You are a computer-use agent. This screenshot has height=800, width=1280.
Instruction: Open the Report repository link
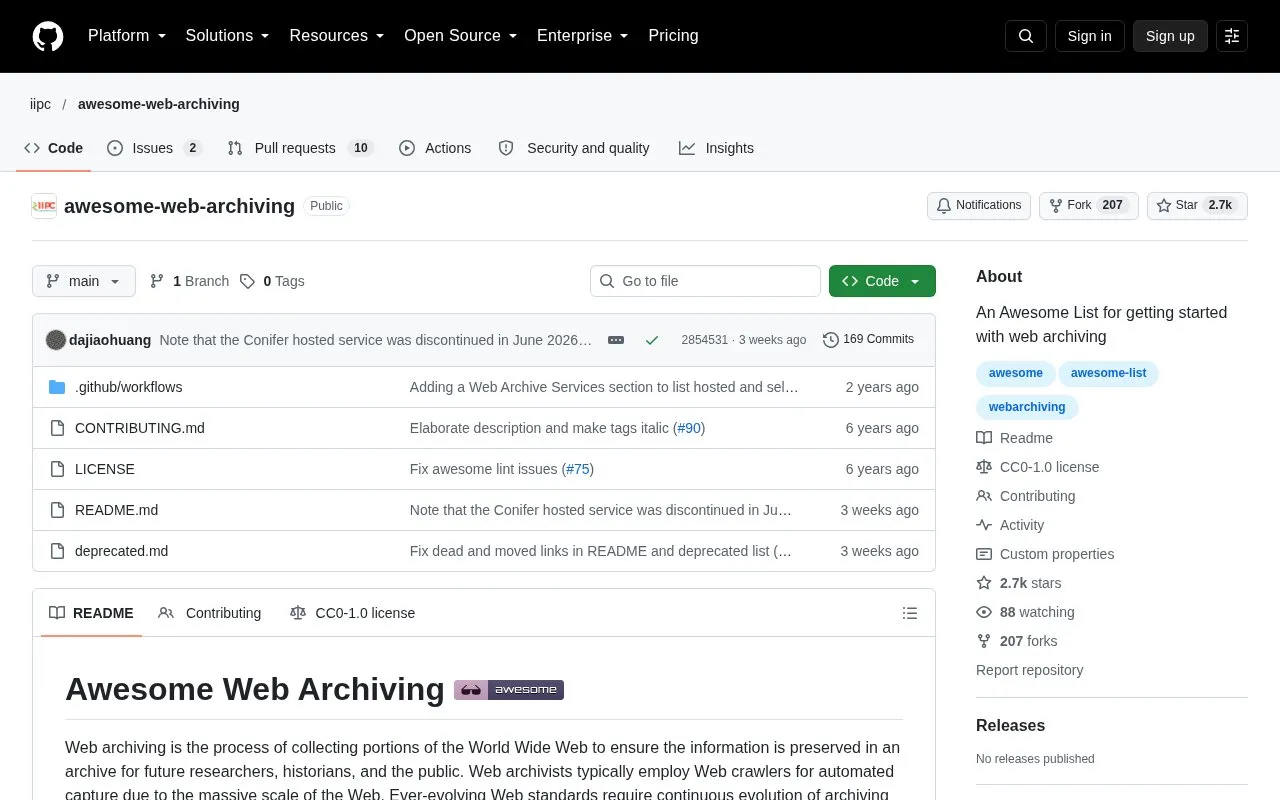click(x=1029, y=670)
